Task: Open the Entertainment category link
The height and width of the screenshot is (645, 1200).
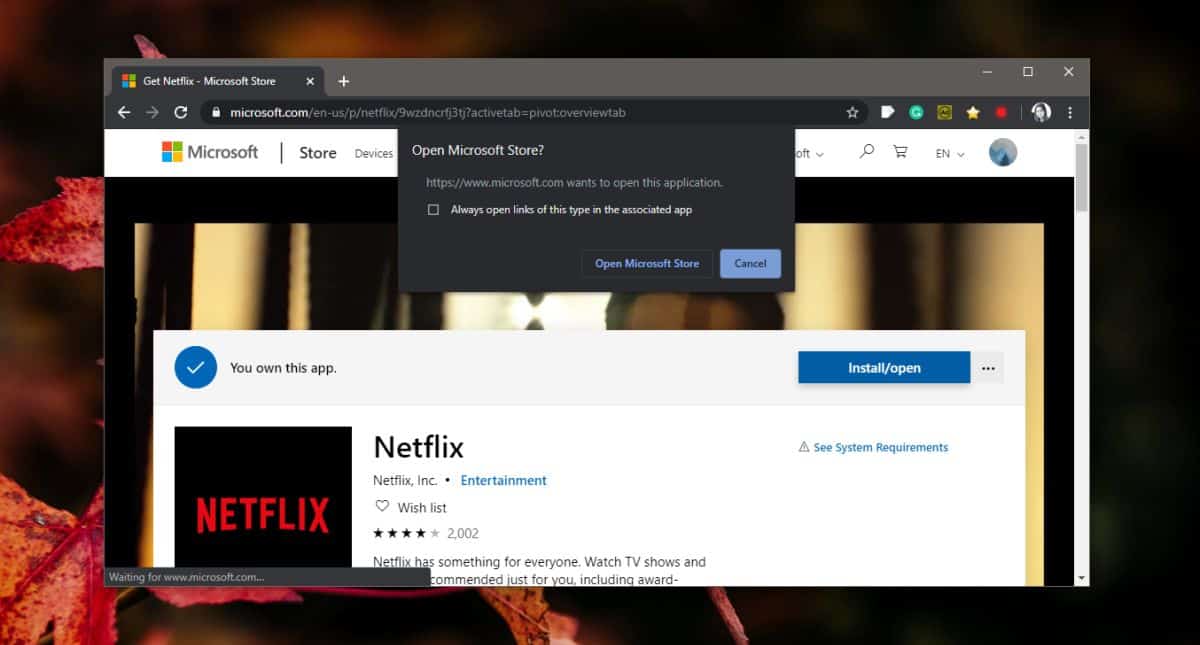Action: [504, 480]
